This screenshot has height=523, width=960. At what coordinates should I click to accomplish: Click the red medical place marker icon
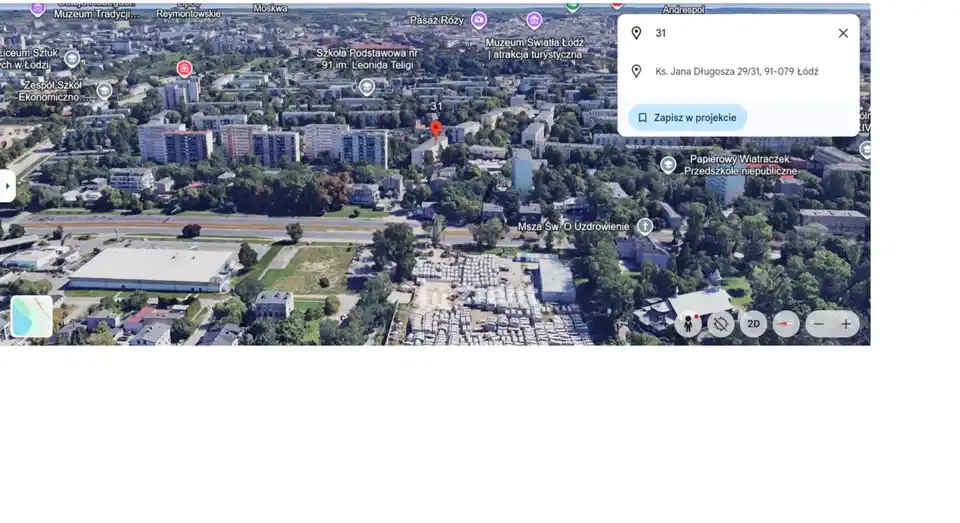(x=184, y=69)
